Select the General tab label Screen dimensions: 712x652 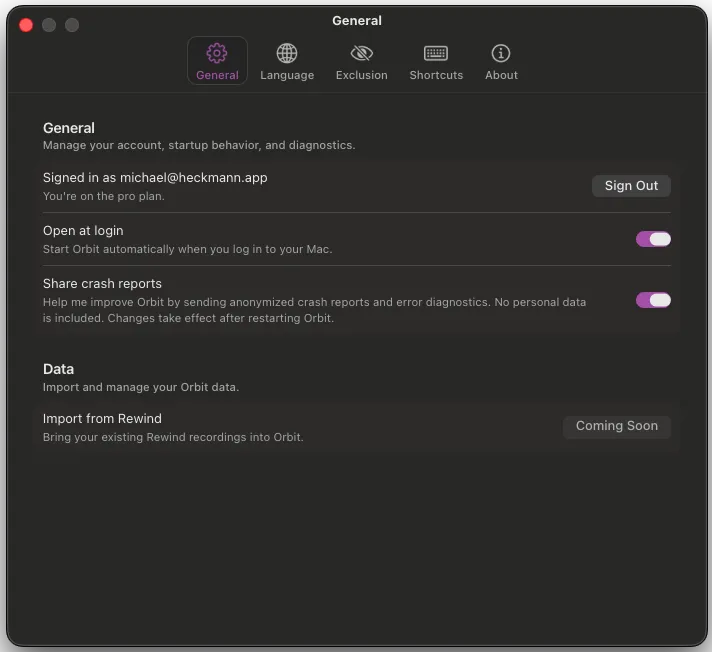coord(217,75)
